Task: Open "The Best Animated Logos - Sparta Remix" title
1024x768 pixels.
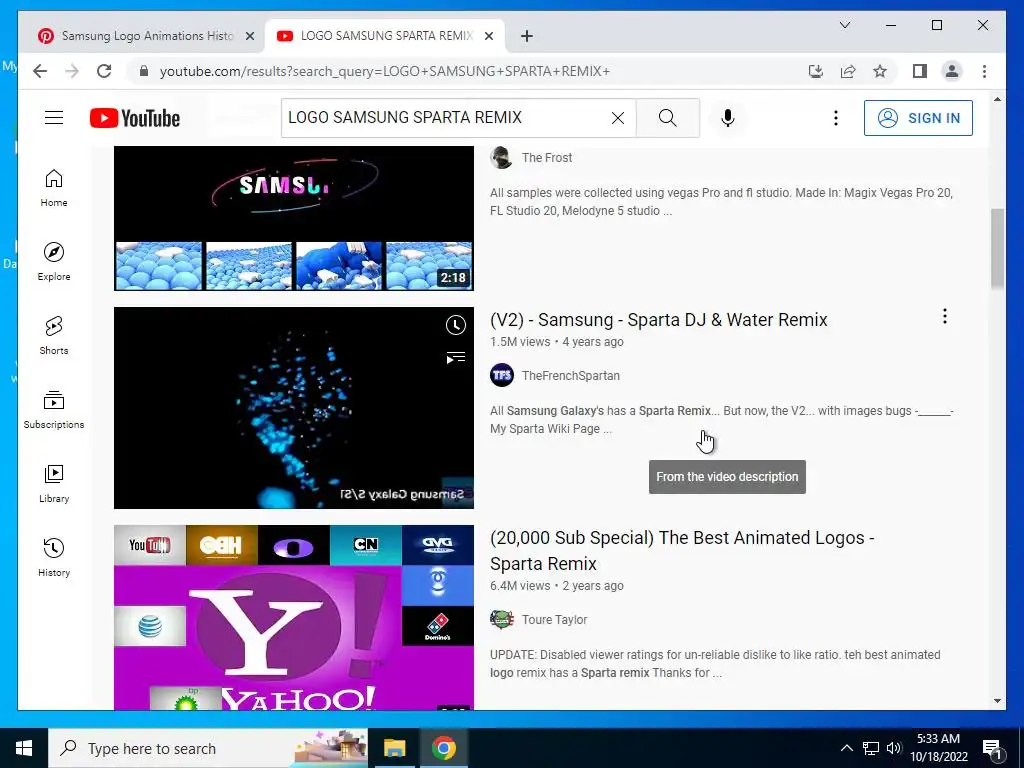Action: click(x=682, y=551)
